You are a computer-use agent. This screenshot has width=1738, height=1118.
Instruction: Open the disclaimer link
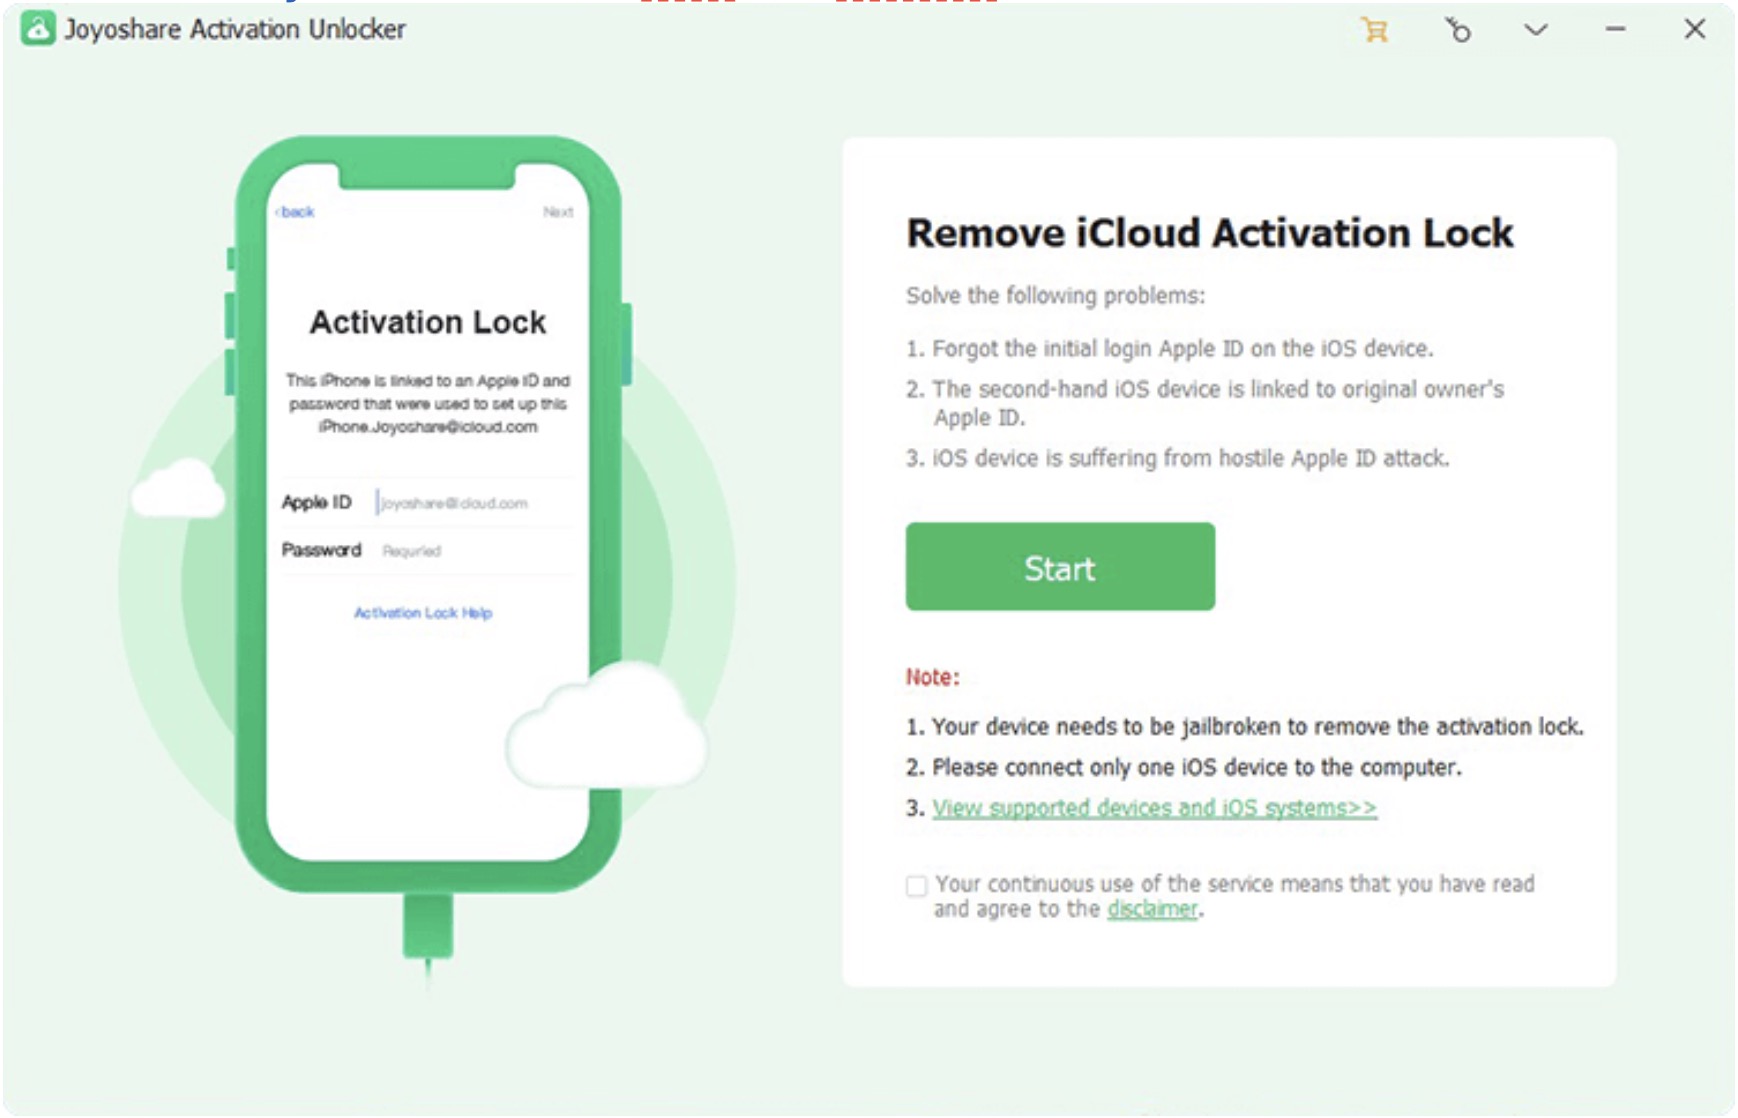1152,909
